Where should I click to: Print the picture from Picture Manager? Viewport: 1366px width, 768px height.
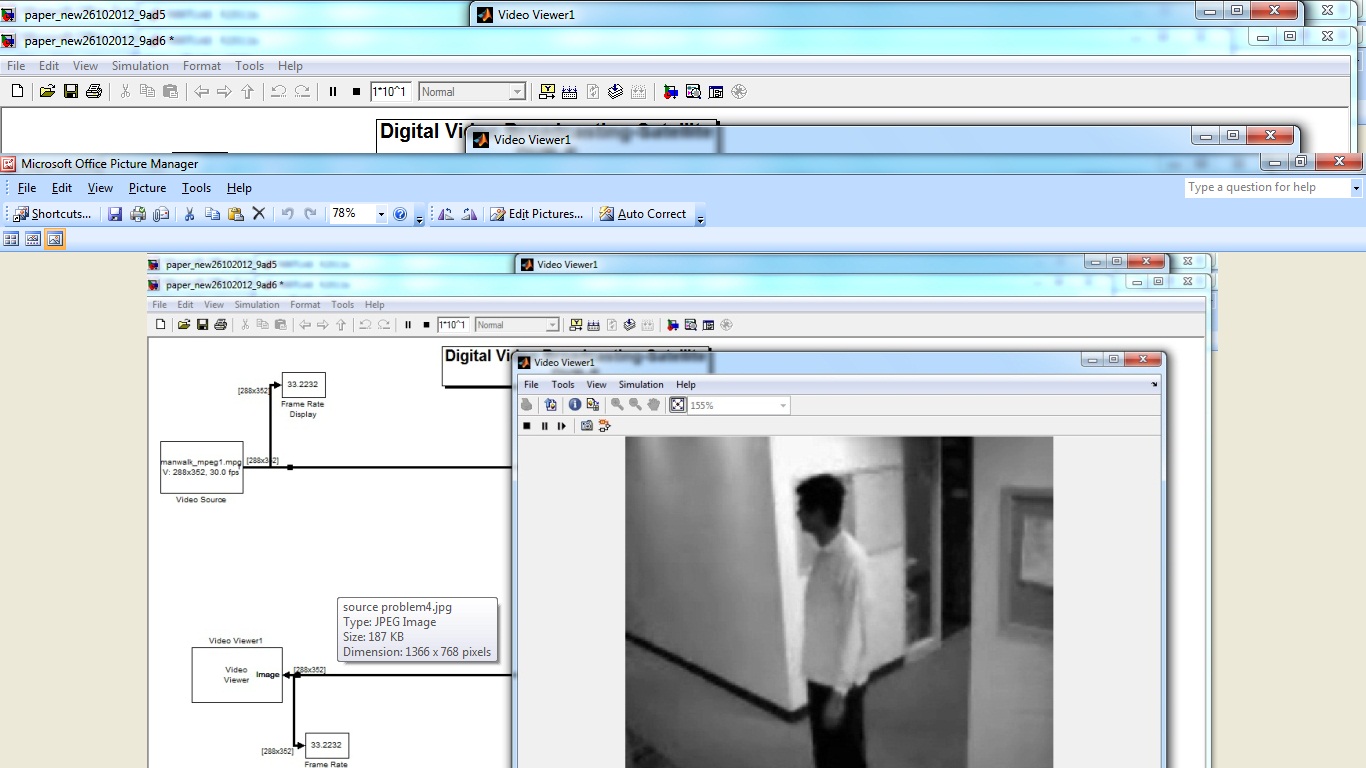coord(138,214)
